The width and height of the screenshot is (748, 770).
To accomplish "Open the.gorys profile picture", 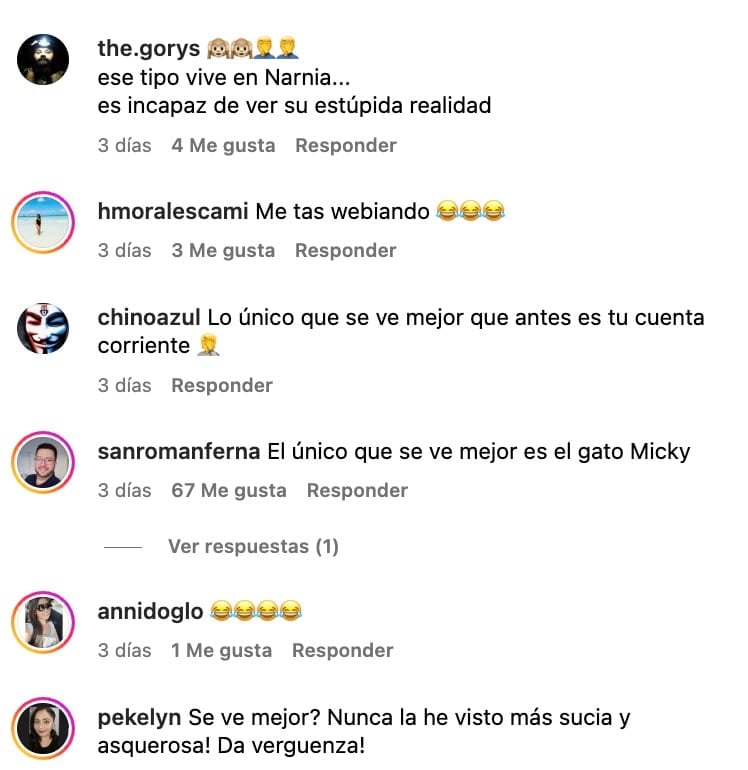I will 43,59.
